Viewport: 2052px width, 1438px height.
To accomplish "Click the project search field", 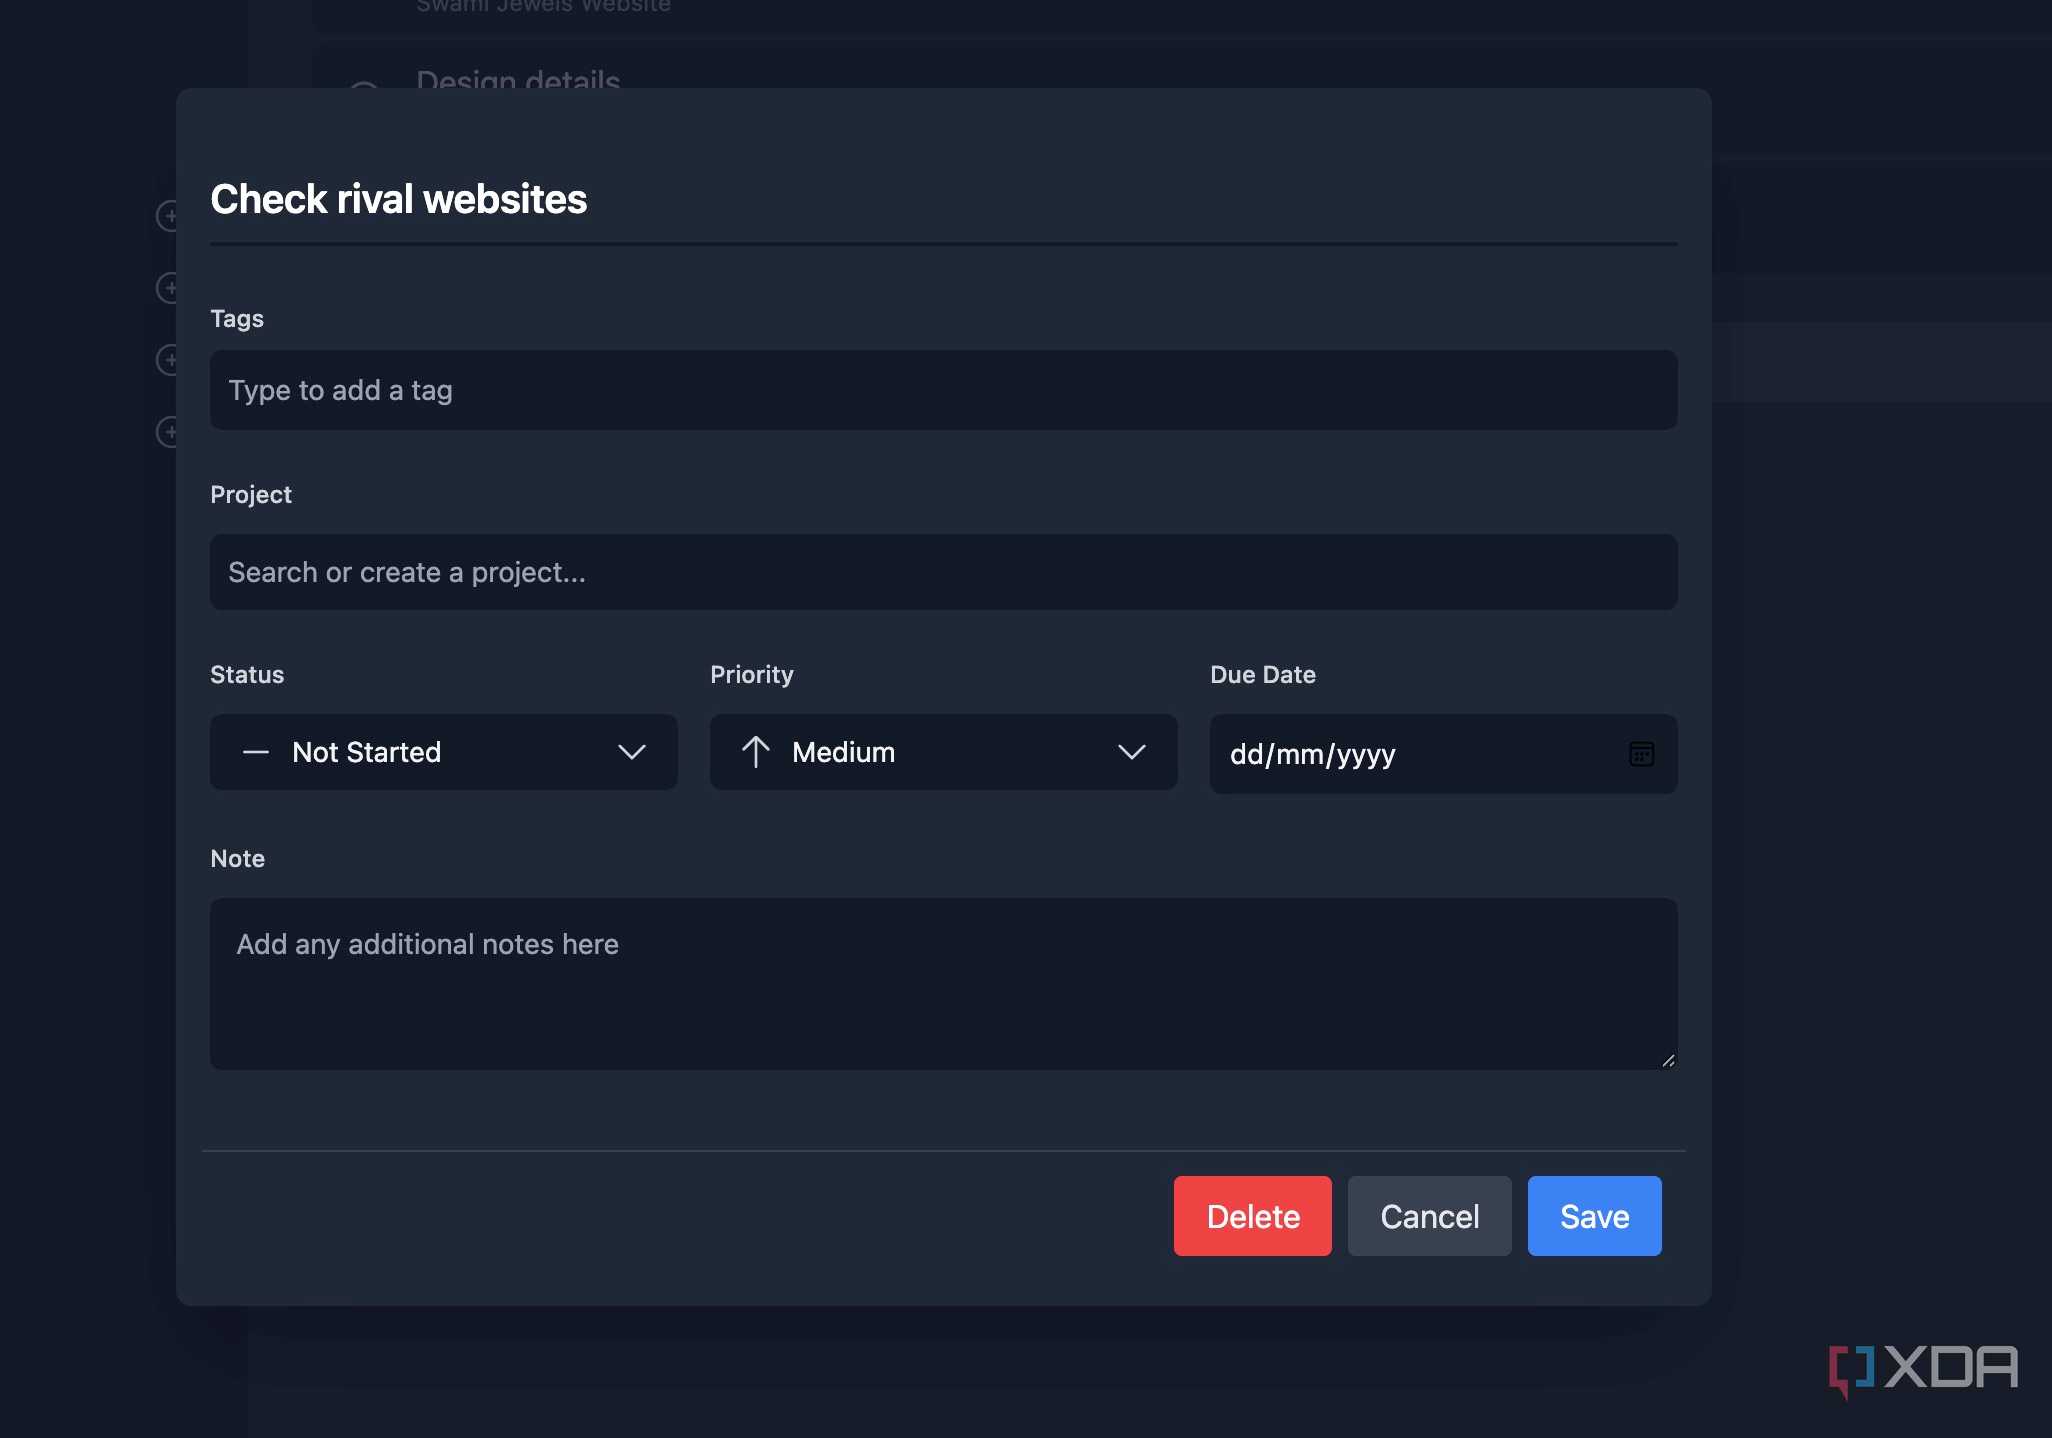I will pyautogui.click(x=943, y=572).
